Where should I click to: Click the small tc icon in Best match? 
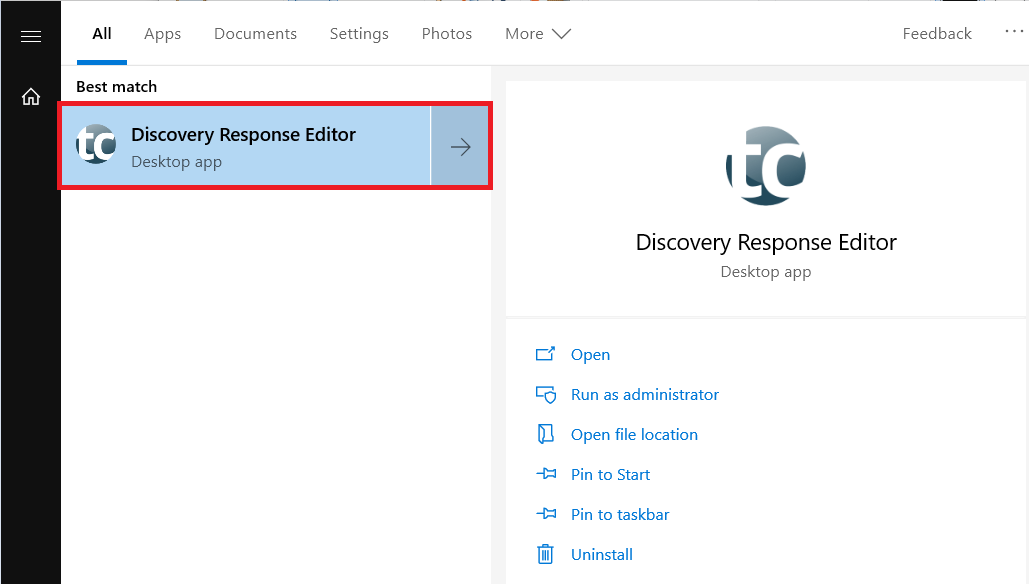[x=96, y=146]
